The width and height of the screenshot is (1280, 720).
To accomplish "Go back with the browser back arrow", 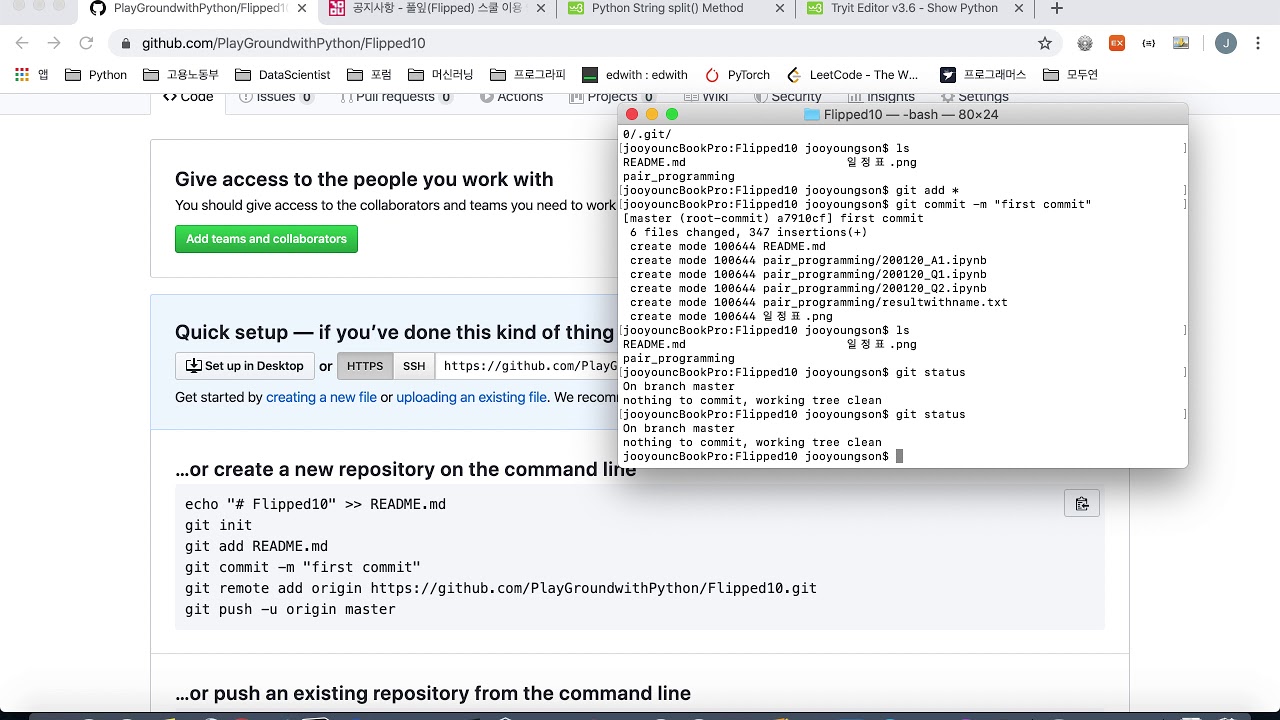I will coord(22,43).
